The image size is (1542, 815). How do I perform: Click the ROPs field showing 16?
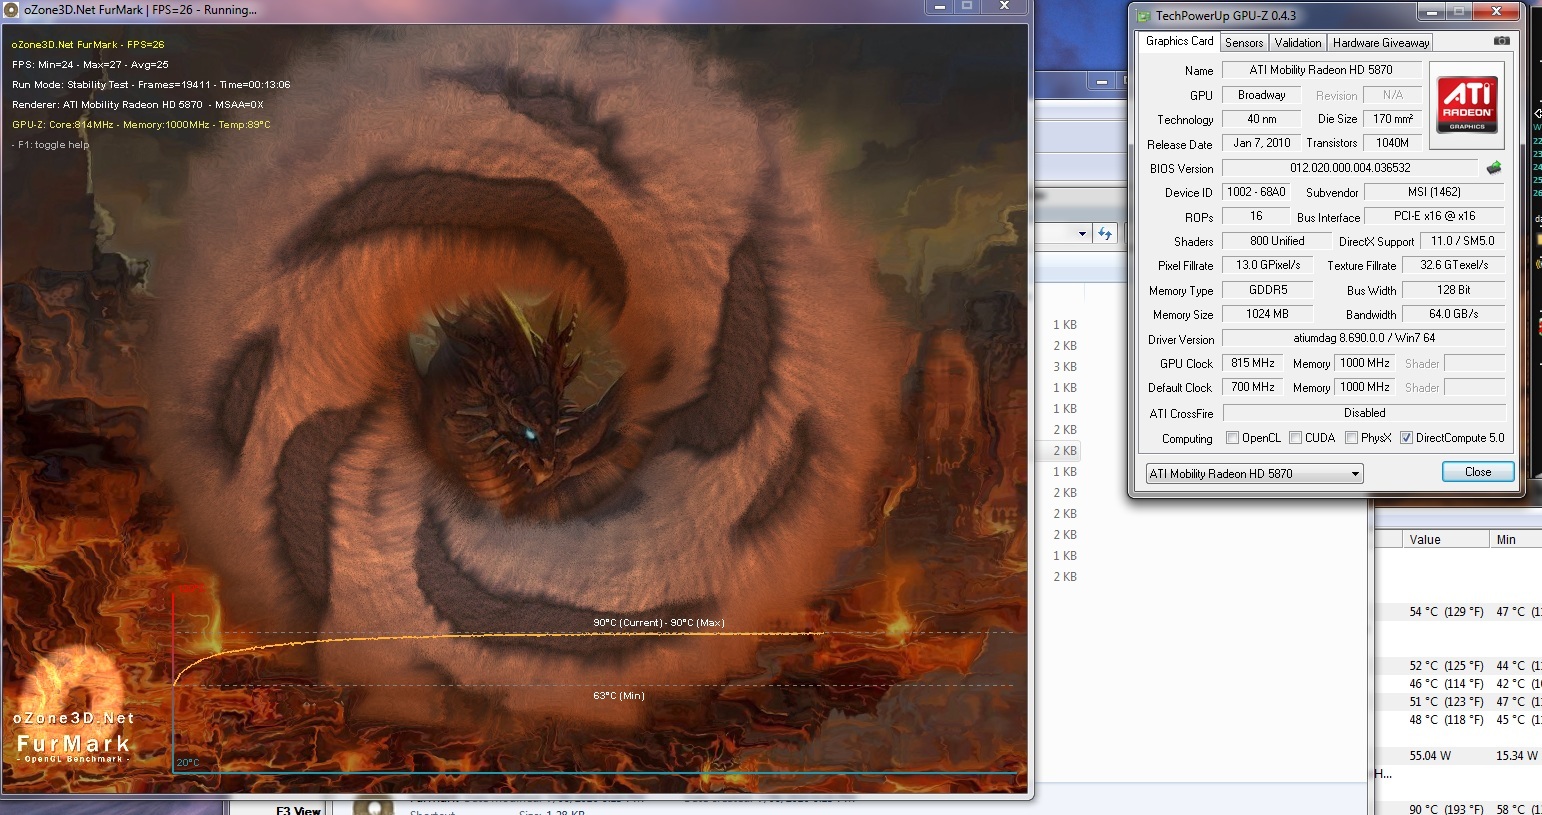pos(1256,216)
